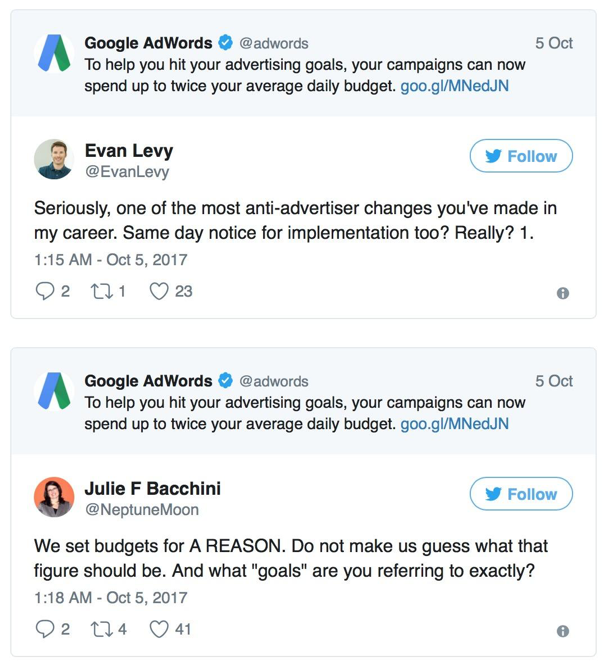Open info icon on Julie Bacchini's tweet
The image size is (607, 664).
(x=563, y=631)
